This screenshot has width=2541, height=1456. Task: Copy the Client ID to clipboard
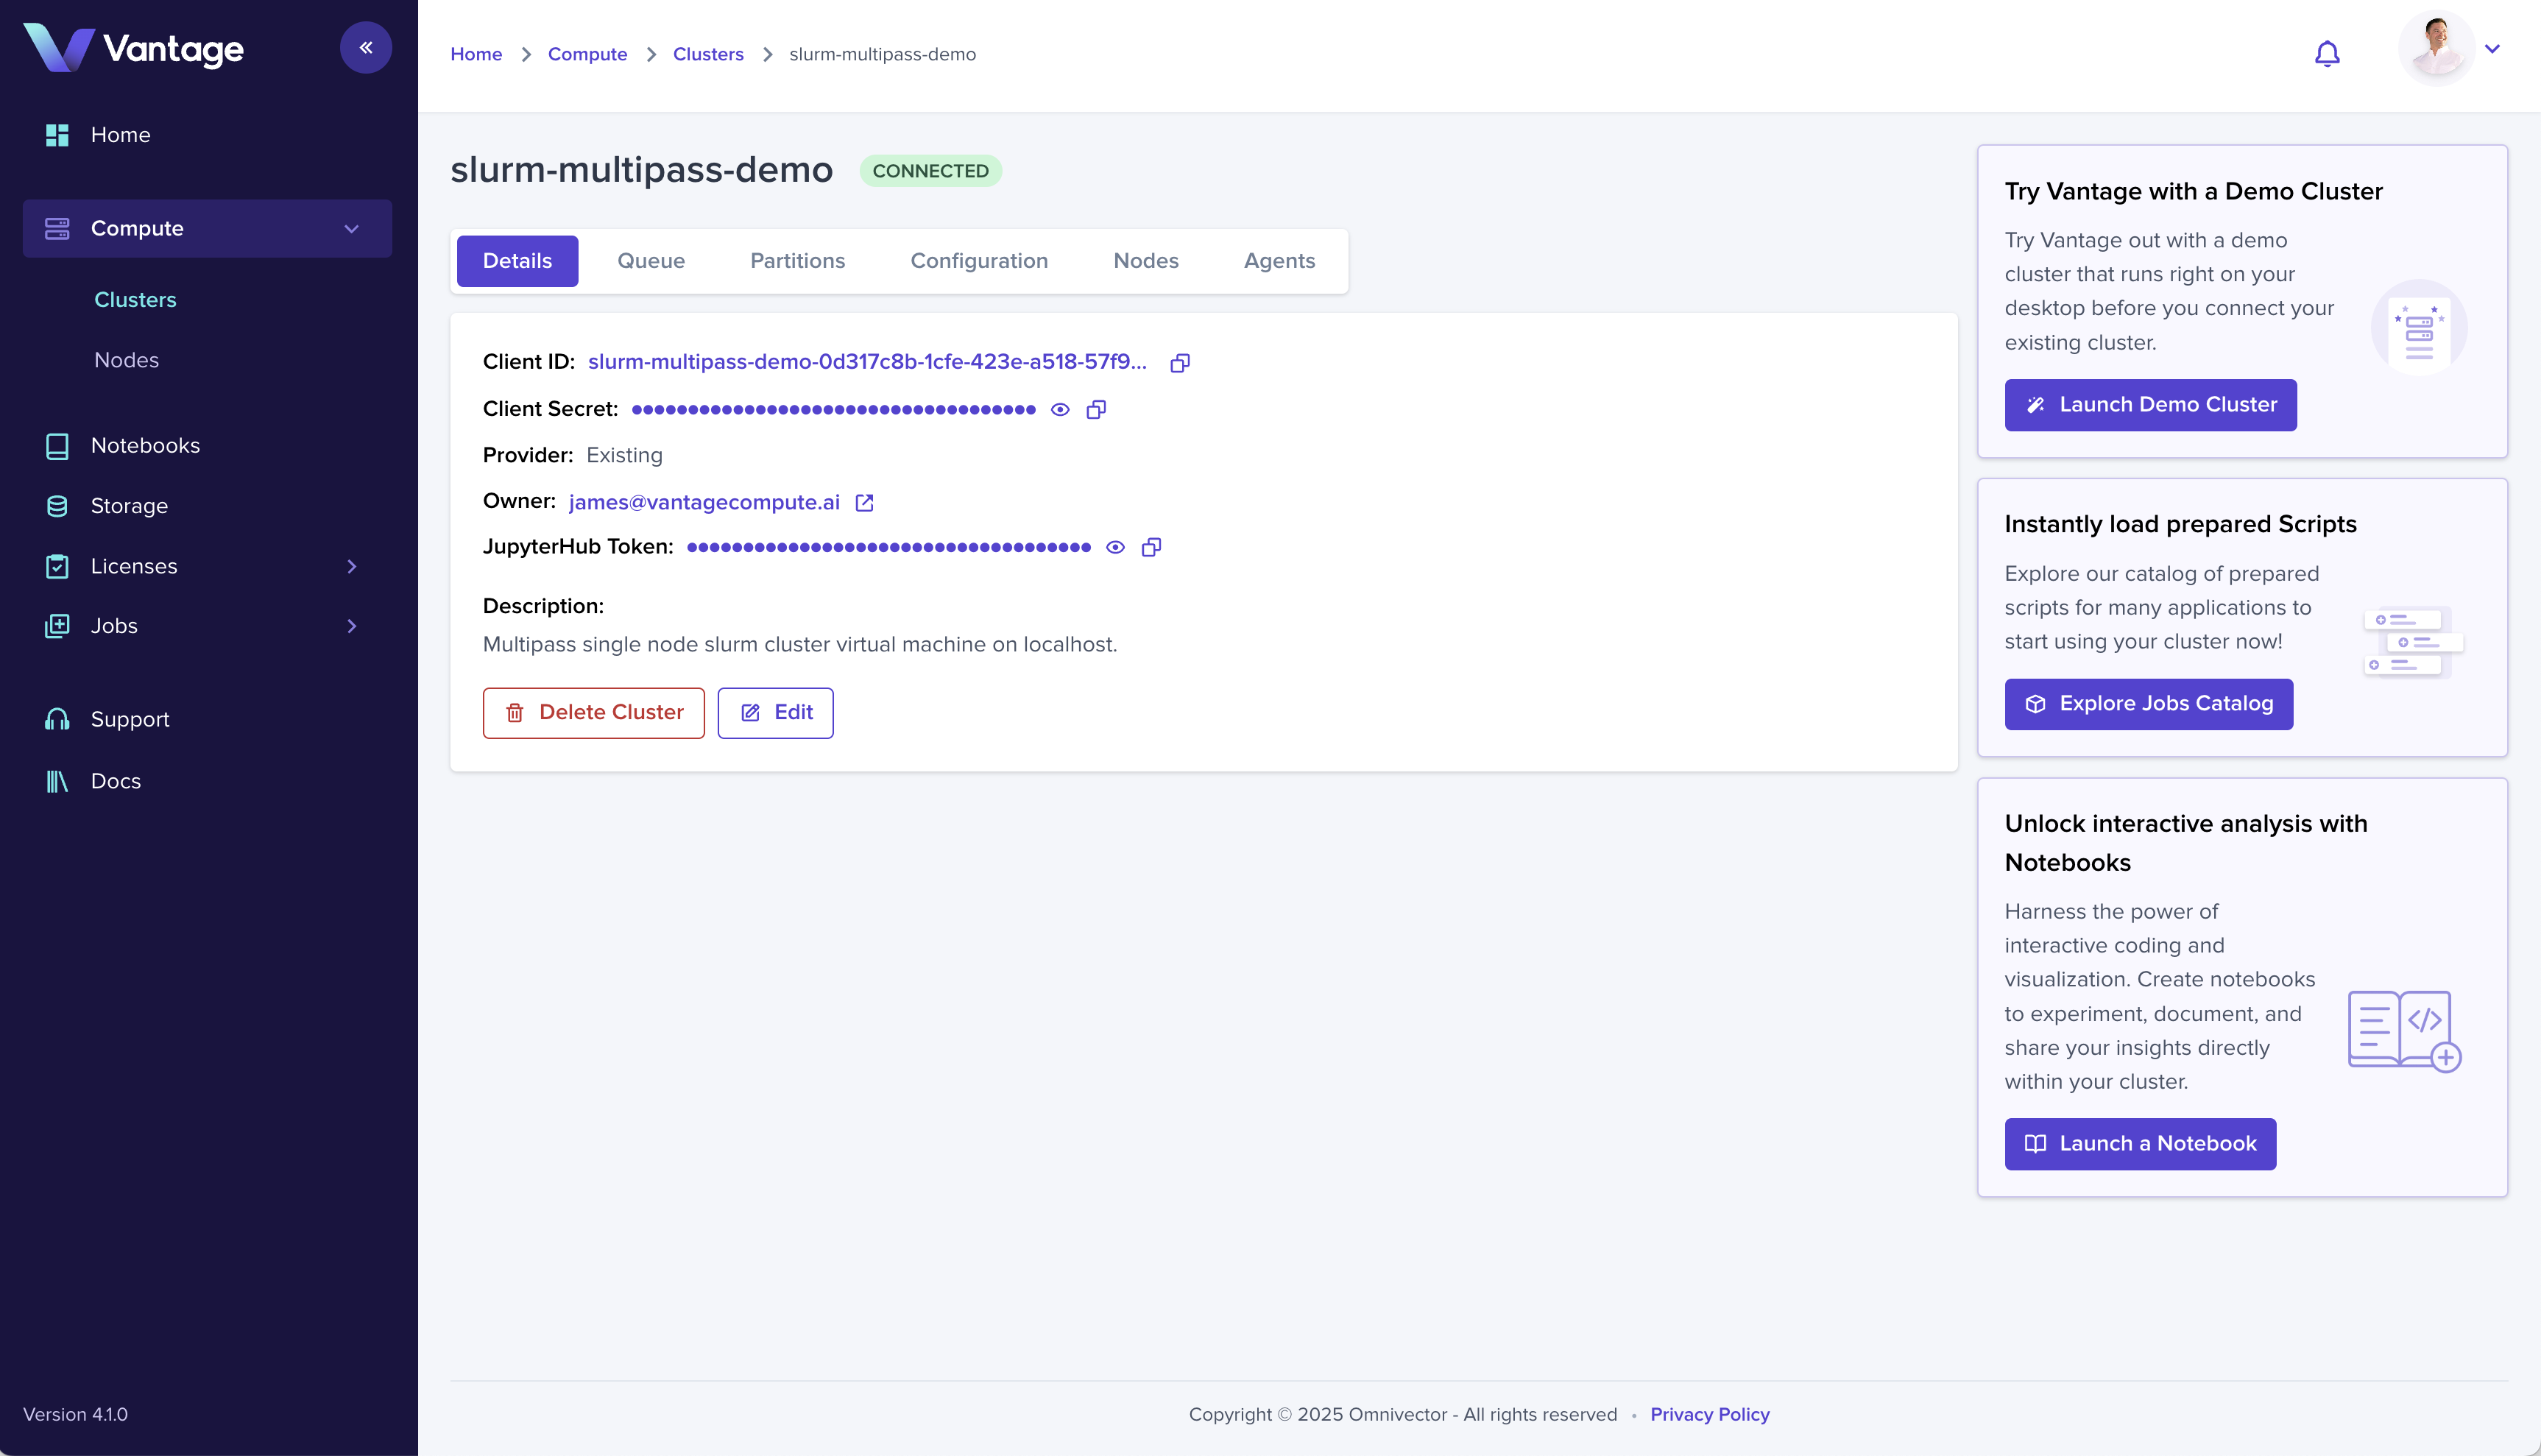(x=1180, y=363)
